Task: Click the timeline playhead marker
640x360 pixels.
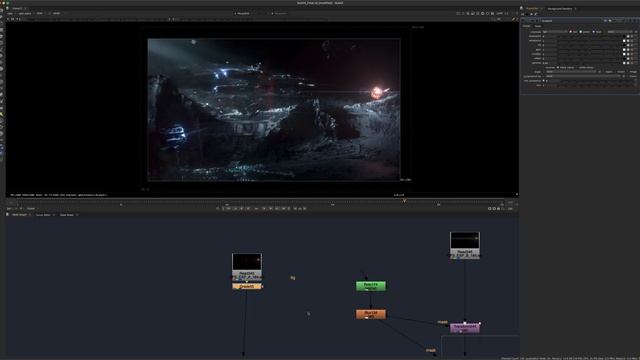Action: (x=404, y=201)
